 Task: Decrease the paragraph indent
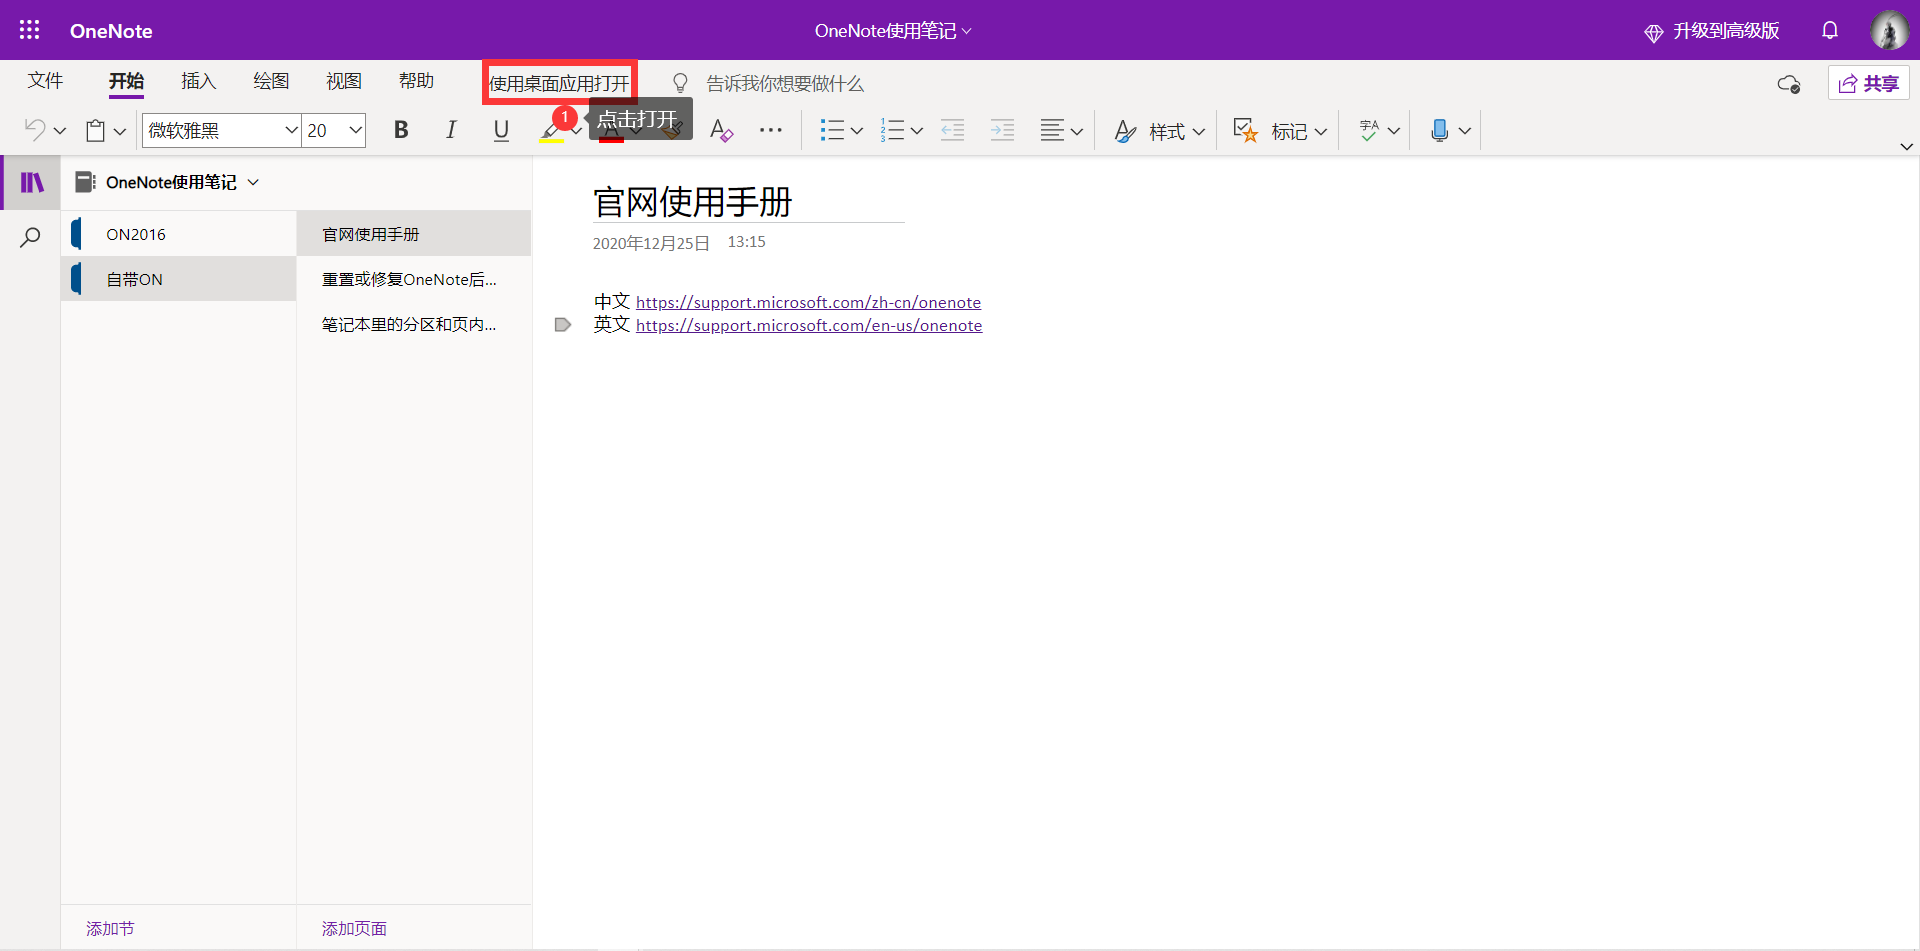click(x=952, y=130)
